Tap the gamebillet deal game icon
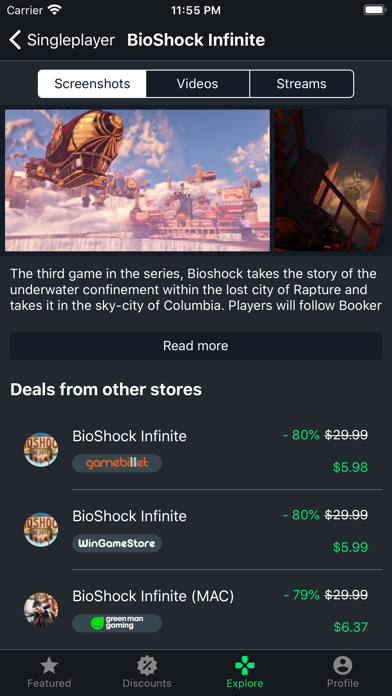The image size is (392, 696). (41, 450)
